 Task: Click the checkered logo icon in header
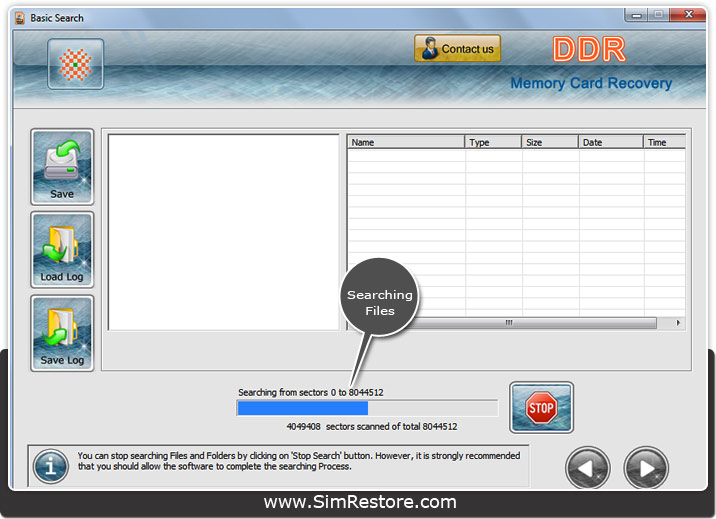75,64
